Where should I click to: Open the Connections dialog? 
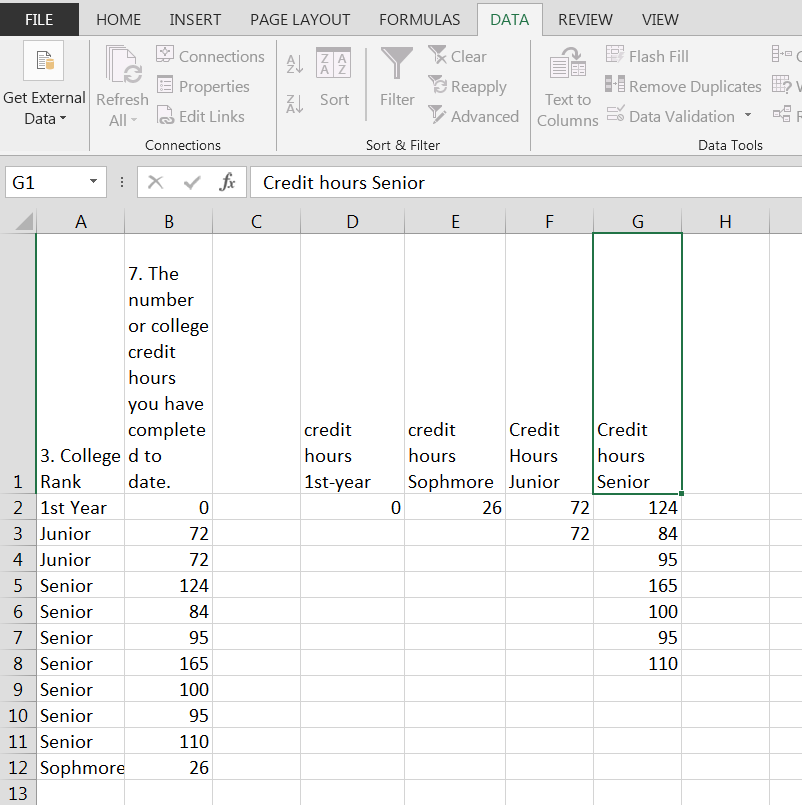click(210, 56)
